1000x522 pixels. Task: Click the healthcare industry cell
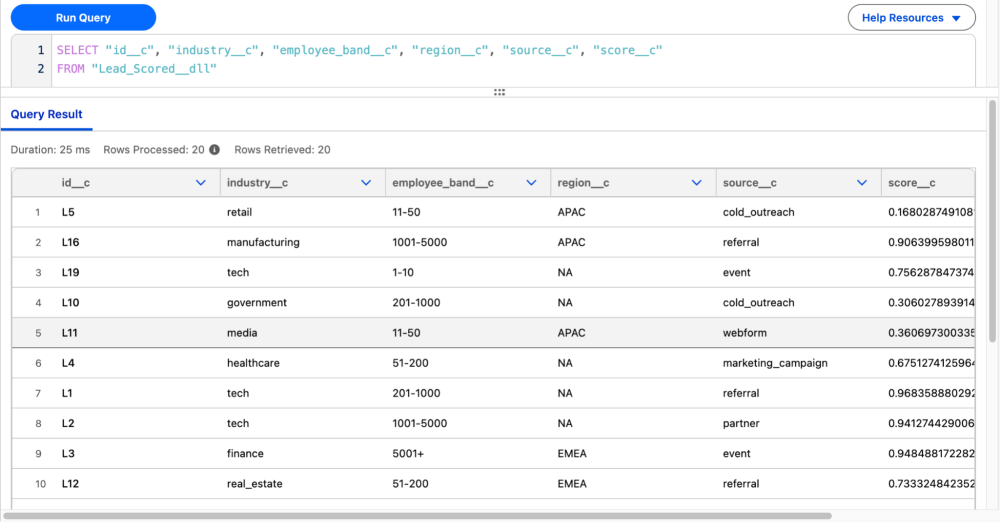click(x=302, y=363)
